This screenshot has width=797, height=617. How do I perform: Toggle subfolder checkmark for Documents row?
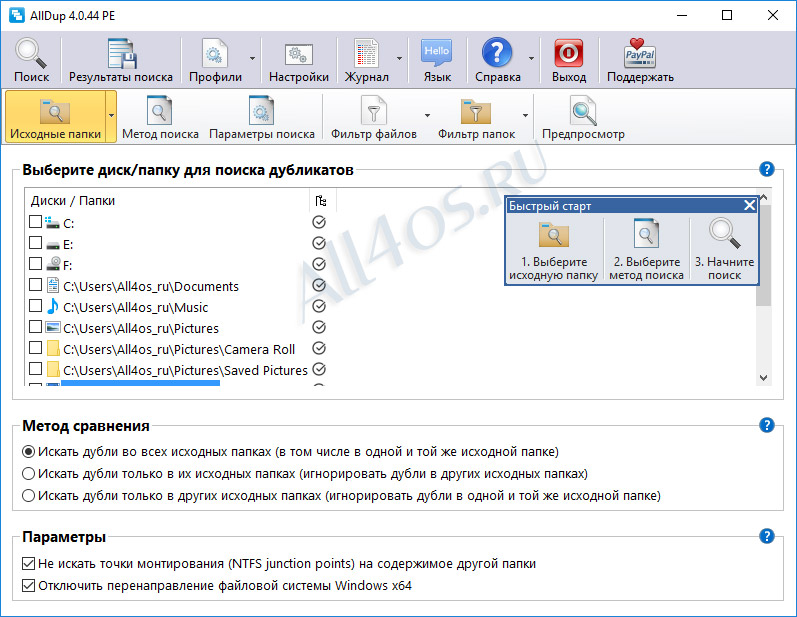[x=319, y=285]
